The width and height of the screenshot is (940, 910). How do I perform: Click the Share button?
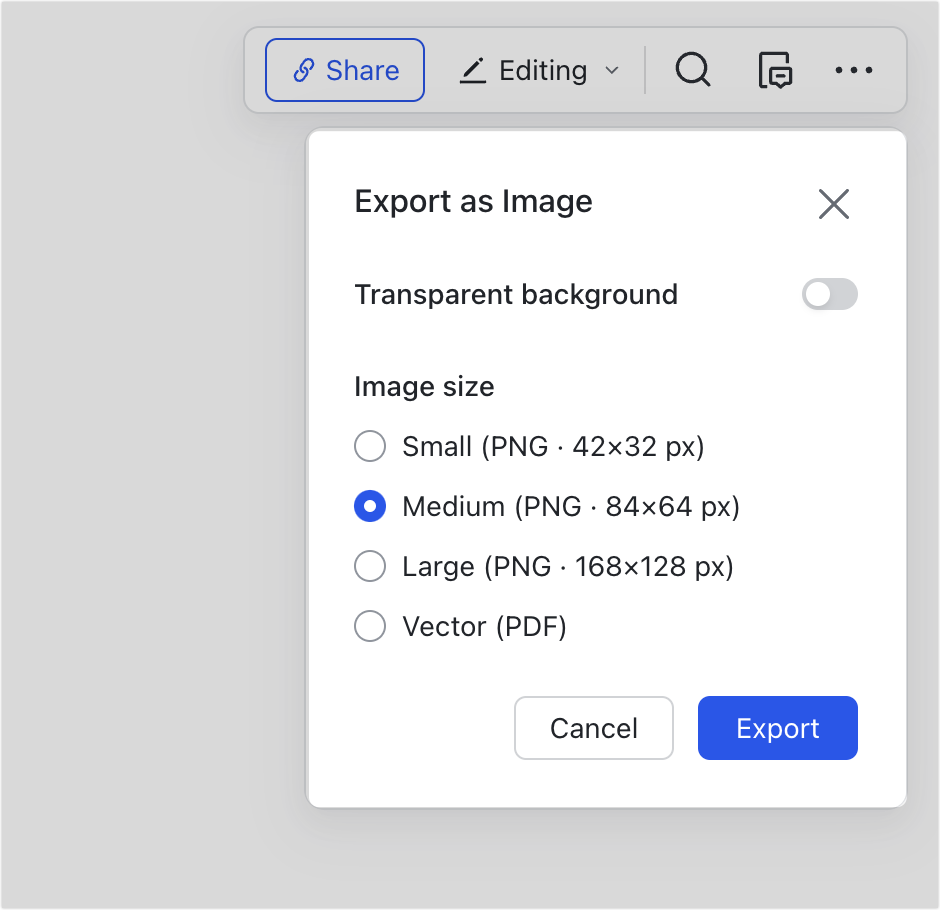(345, 70)
